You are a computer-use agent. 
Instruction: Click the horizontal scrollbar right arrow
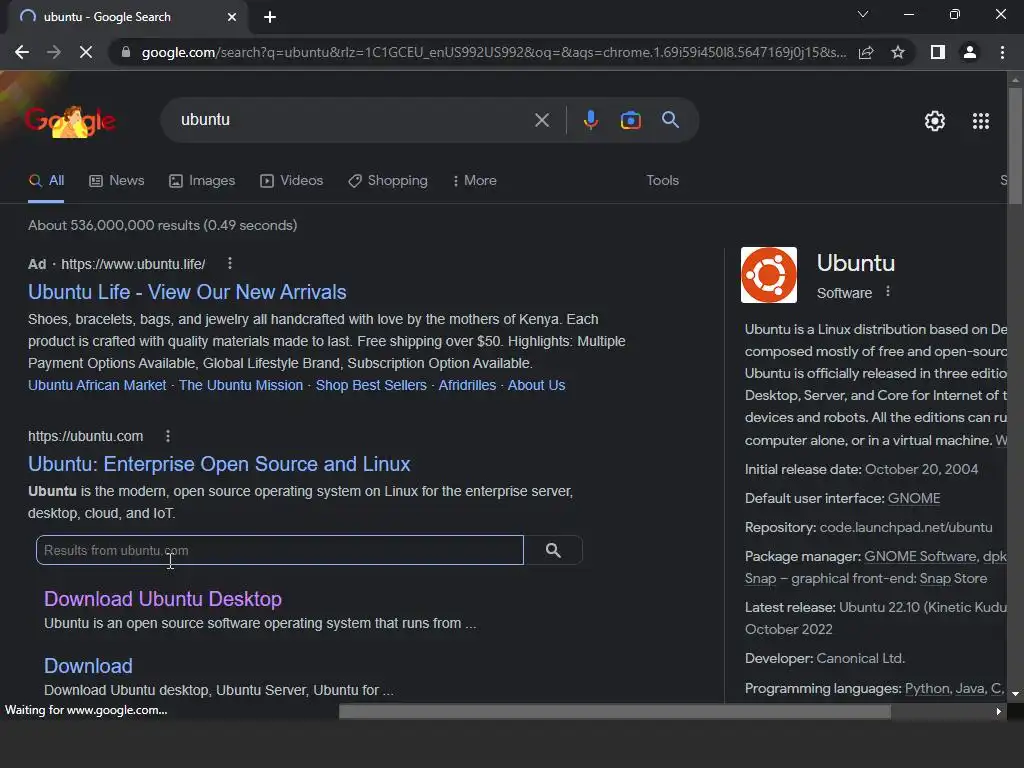tap(999, 711)
